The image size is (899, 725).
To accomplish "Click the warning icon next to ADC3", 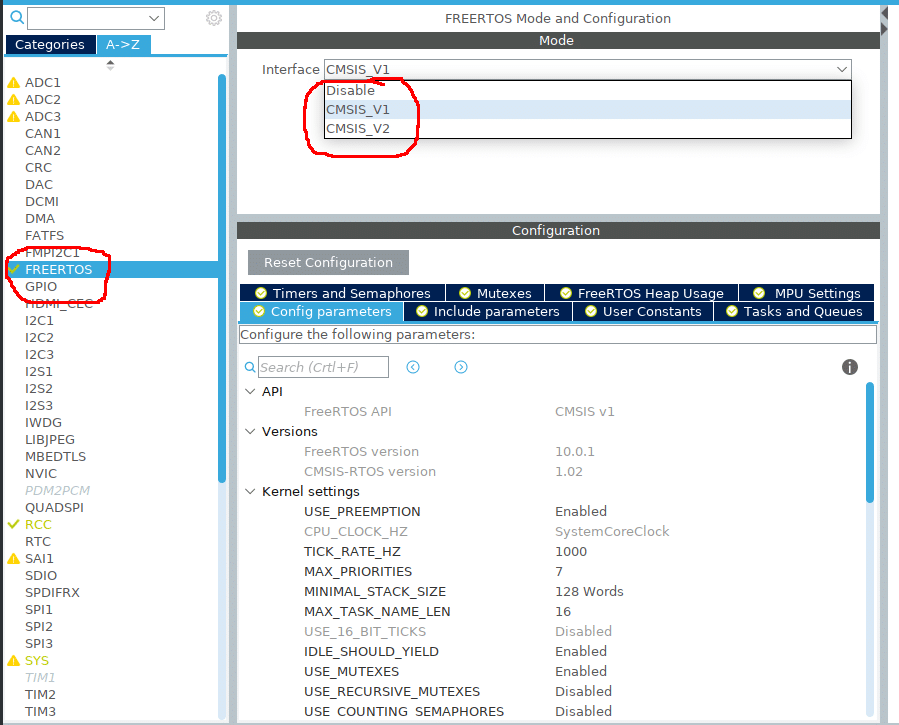I will [14, 116].
